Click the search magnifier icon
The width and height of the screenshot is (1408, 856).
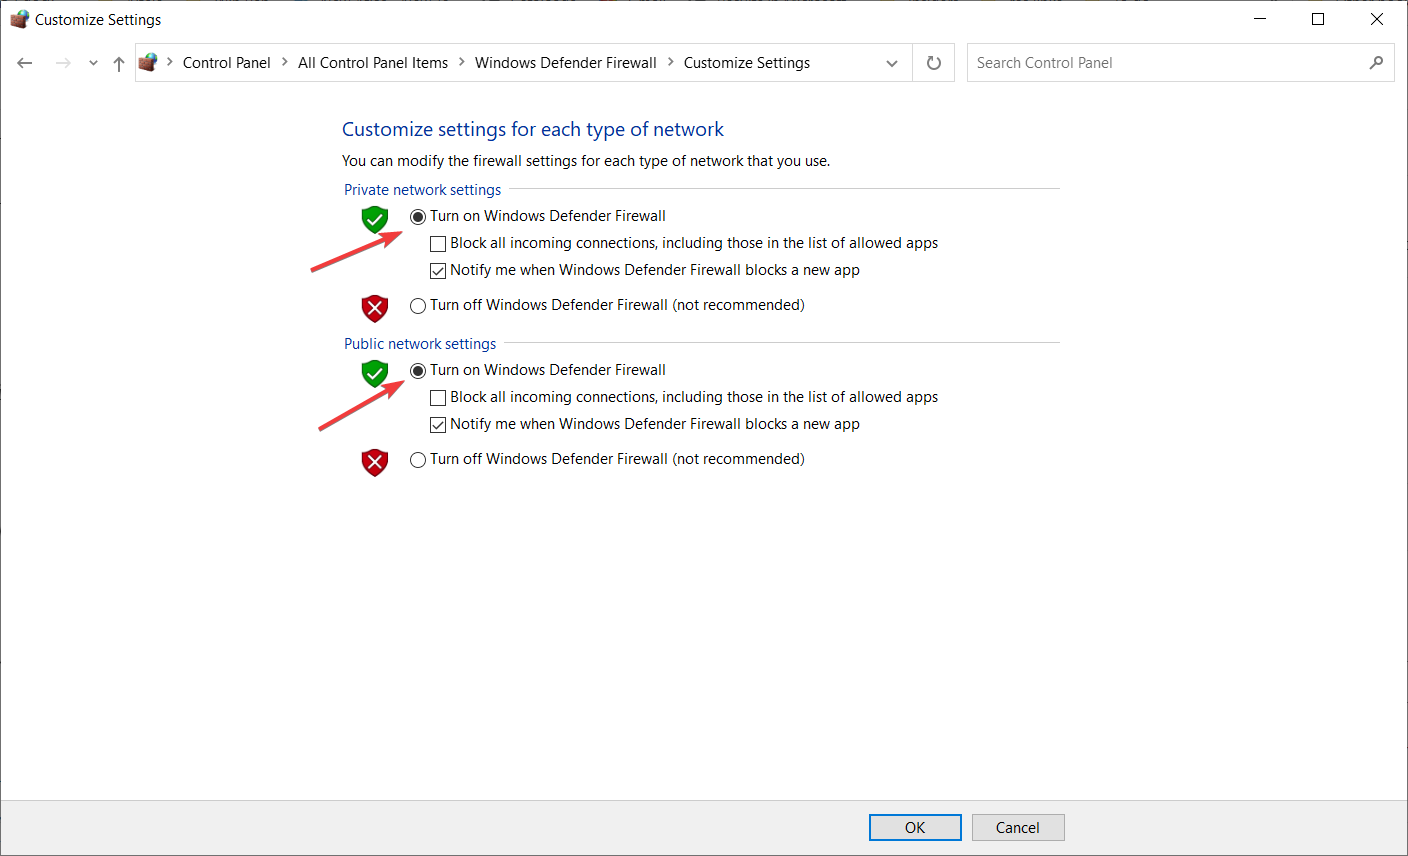point(1377,62)
